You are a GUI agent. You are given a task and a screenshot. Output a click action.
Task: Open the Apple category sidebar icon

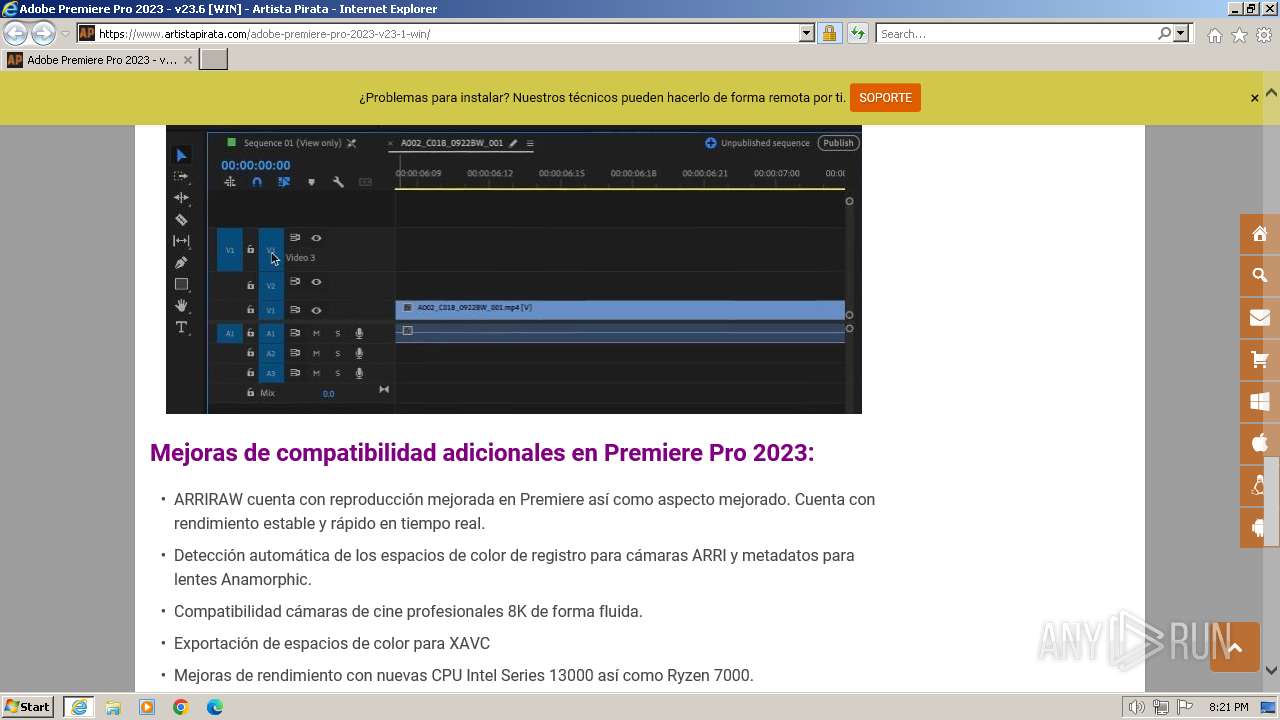coord(1260,443)
